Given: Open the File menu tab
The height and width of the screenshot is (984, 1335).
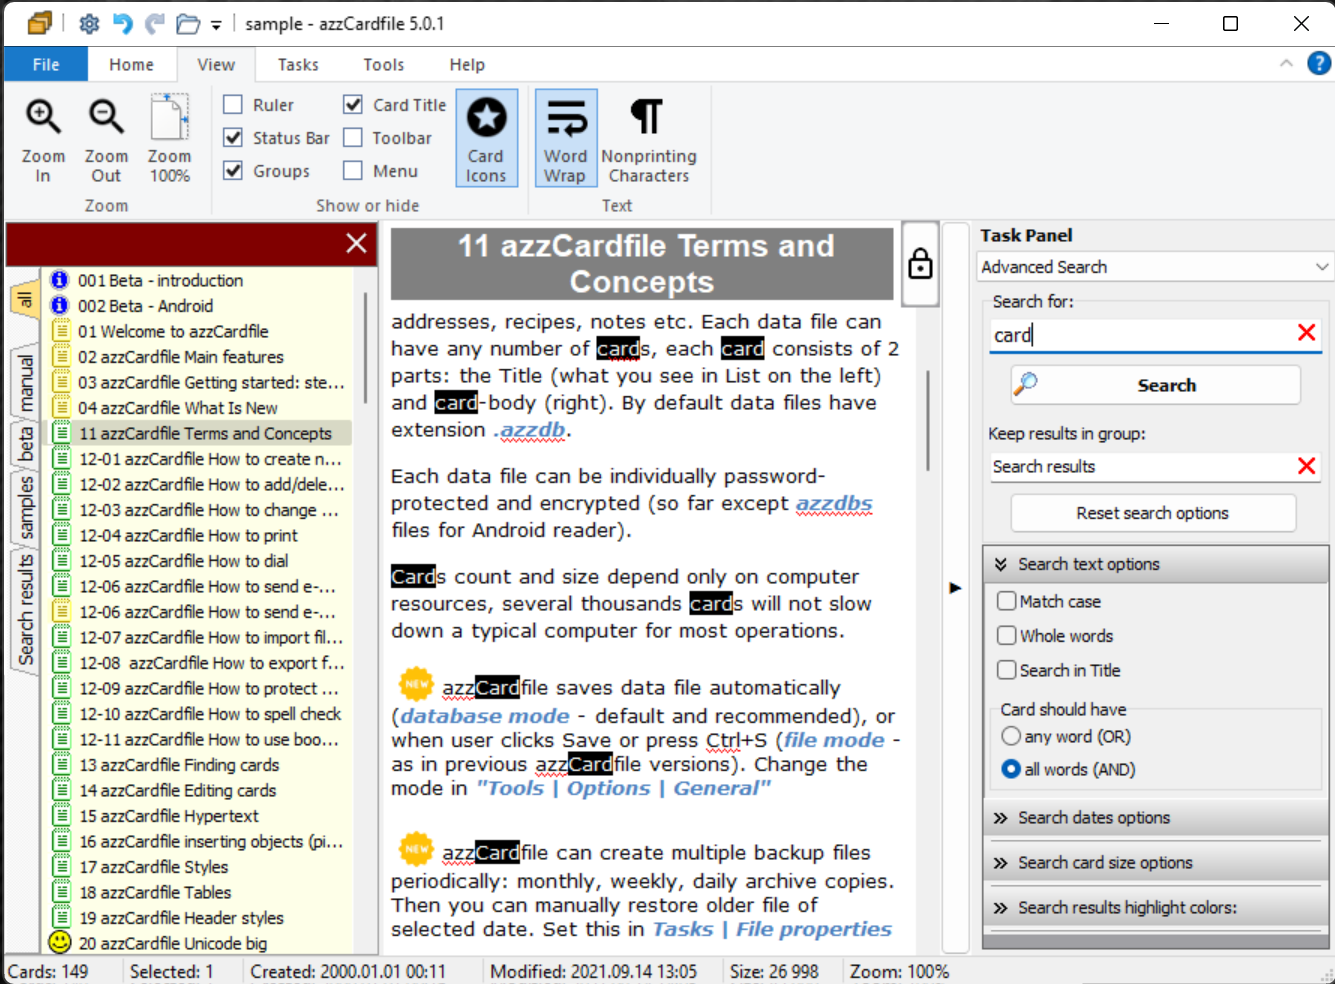Looking at the screenshot, I should [46, 64].
